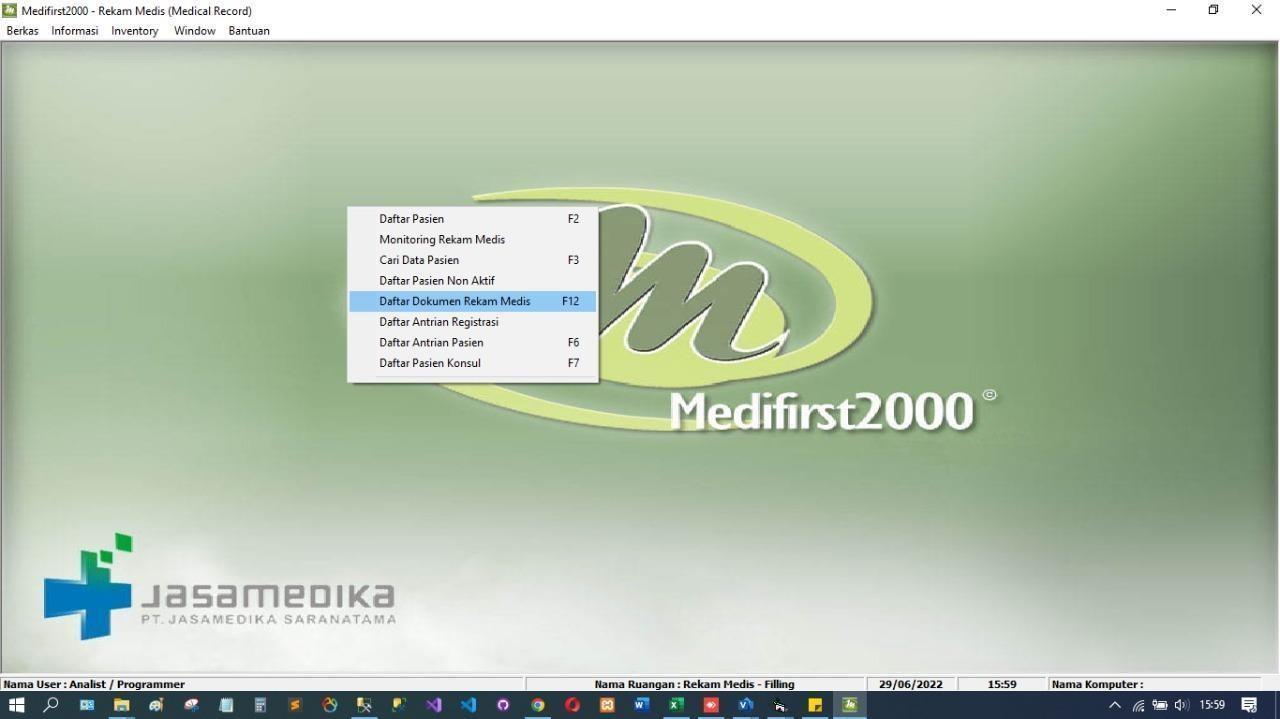Minimize the Medifirst2000 window
Viewport: 1280px width, 719px height.
point(1171,10)
